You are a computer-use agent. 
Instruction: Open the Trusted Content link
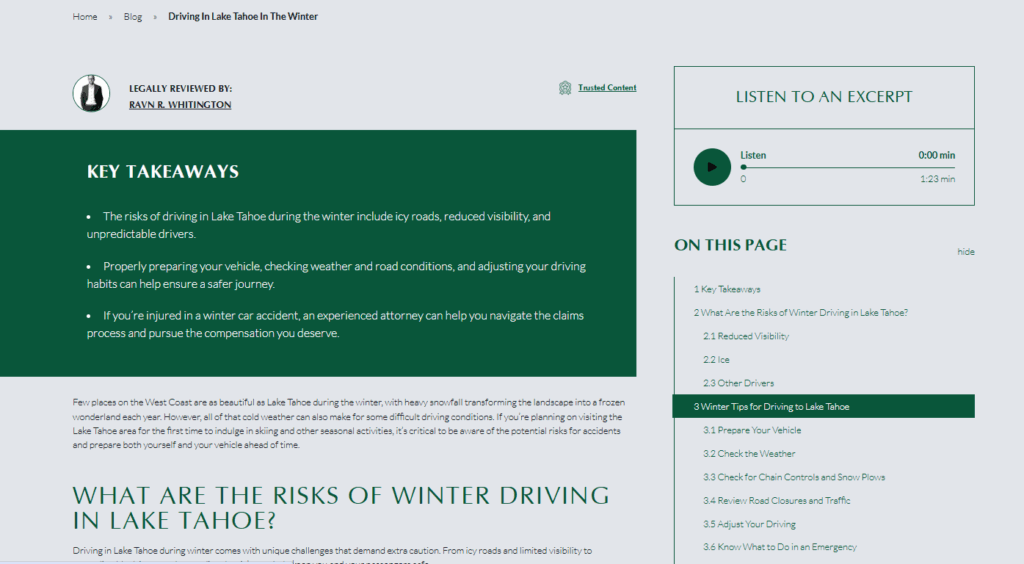point(607,87)
